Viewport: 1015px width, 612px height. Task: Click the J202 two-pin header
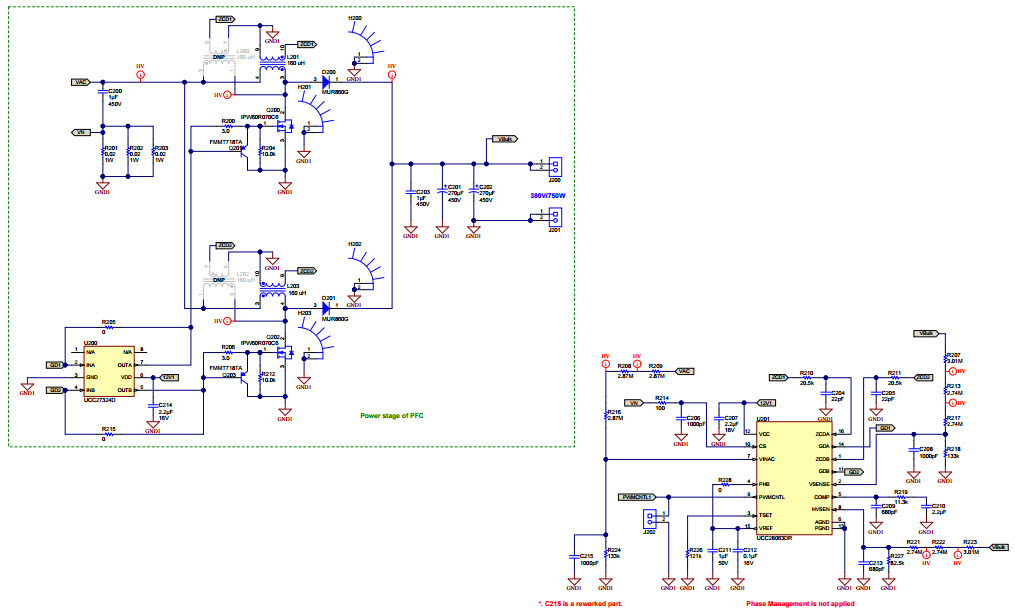654,518
